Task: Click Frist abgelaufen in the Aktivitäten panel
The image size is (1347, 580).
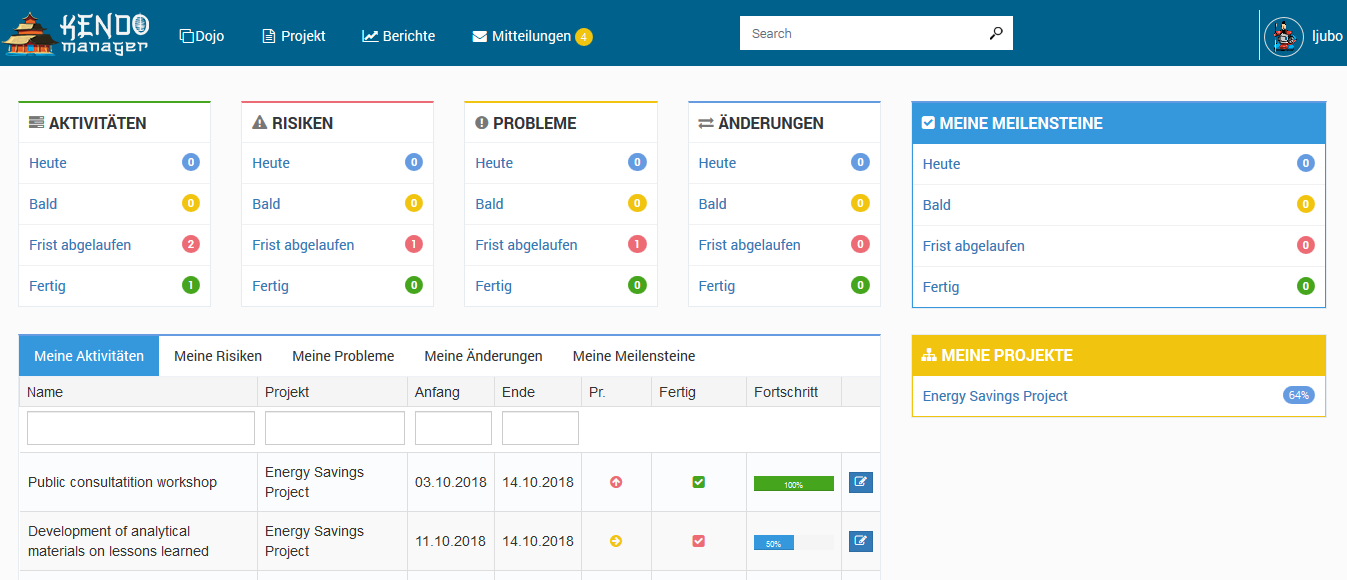Action: pyautogui.click(x=79, y=244)
